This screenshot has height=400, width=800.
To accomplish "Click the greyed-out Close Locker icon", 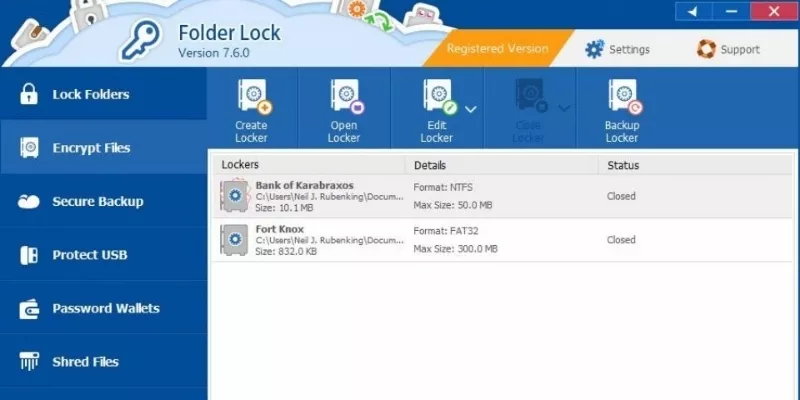I will tap(532, 96).
